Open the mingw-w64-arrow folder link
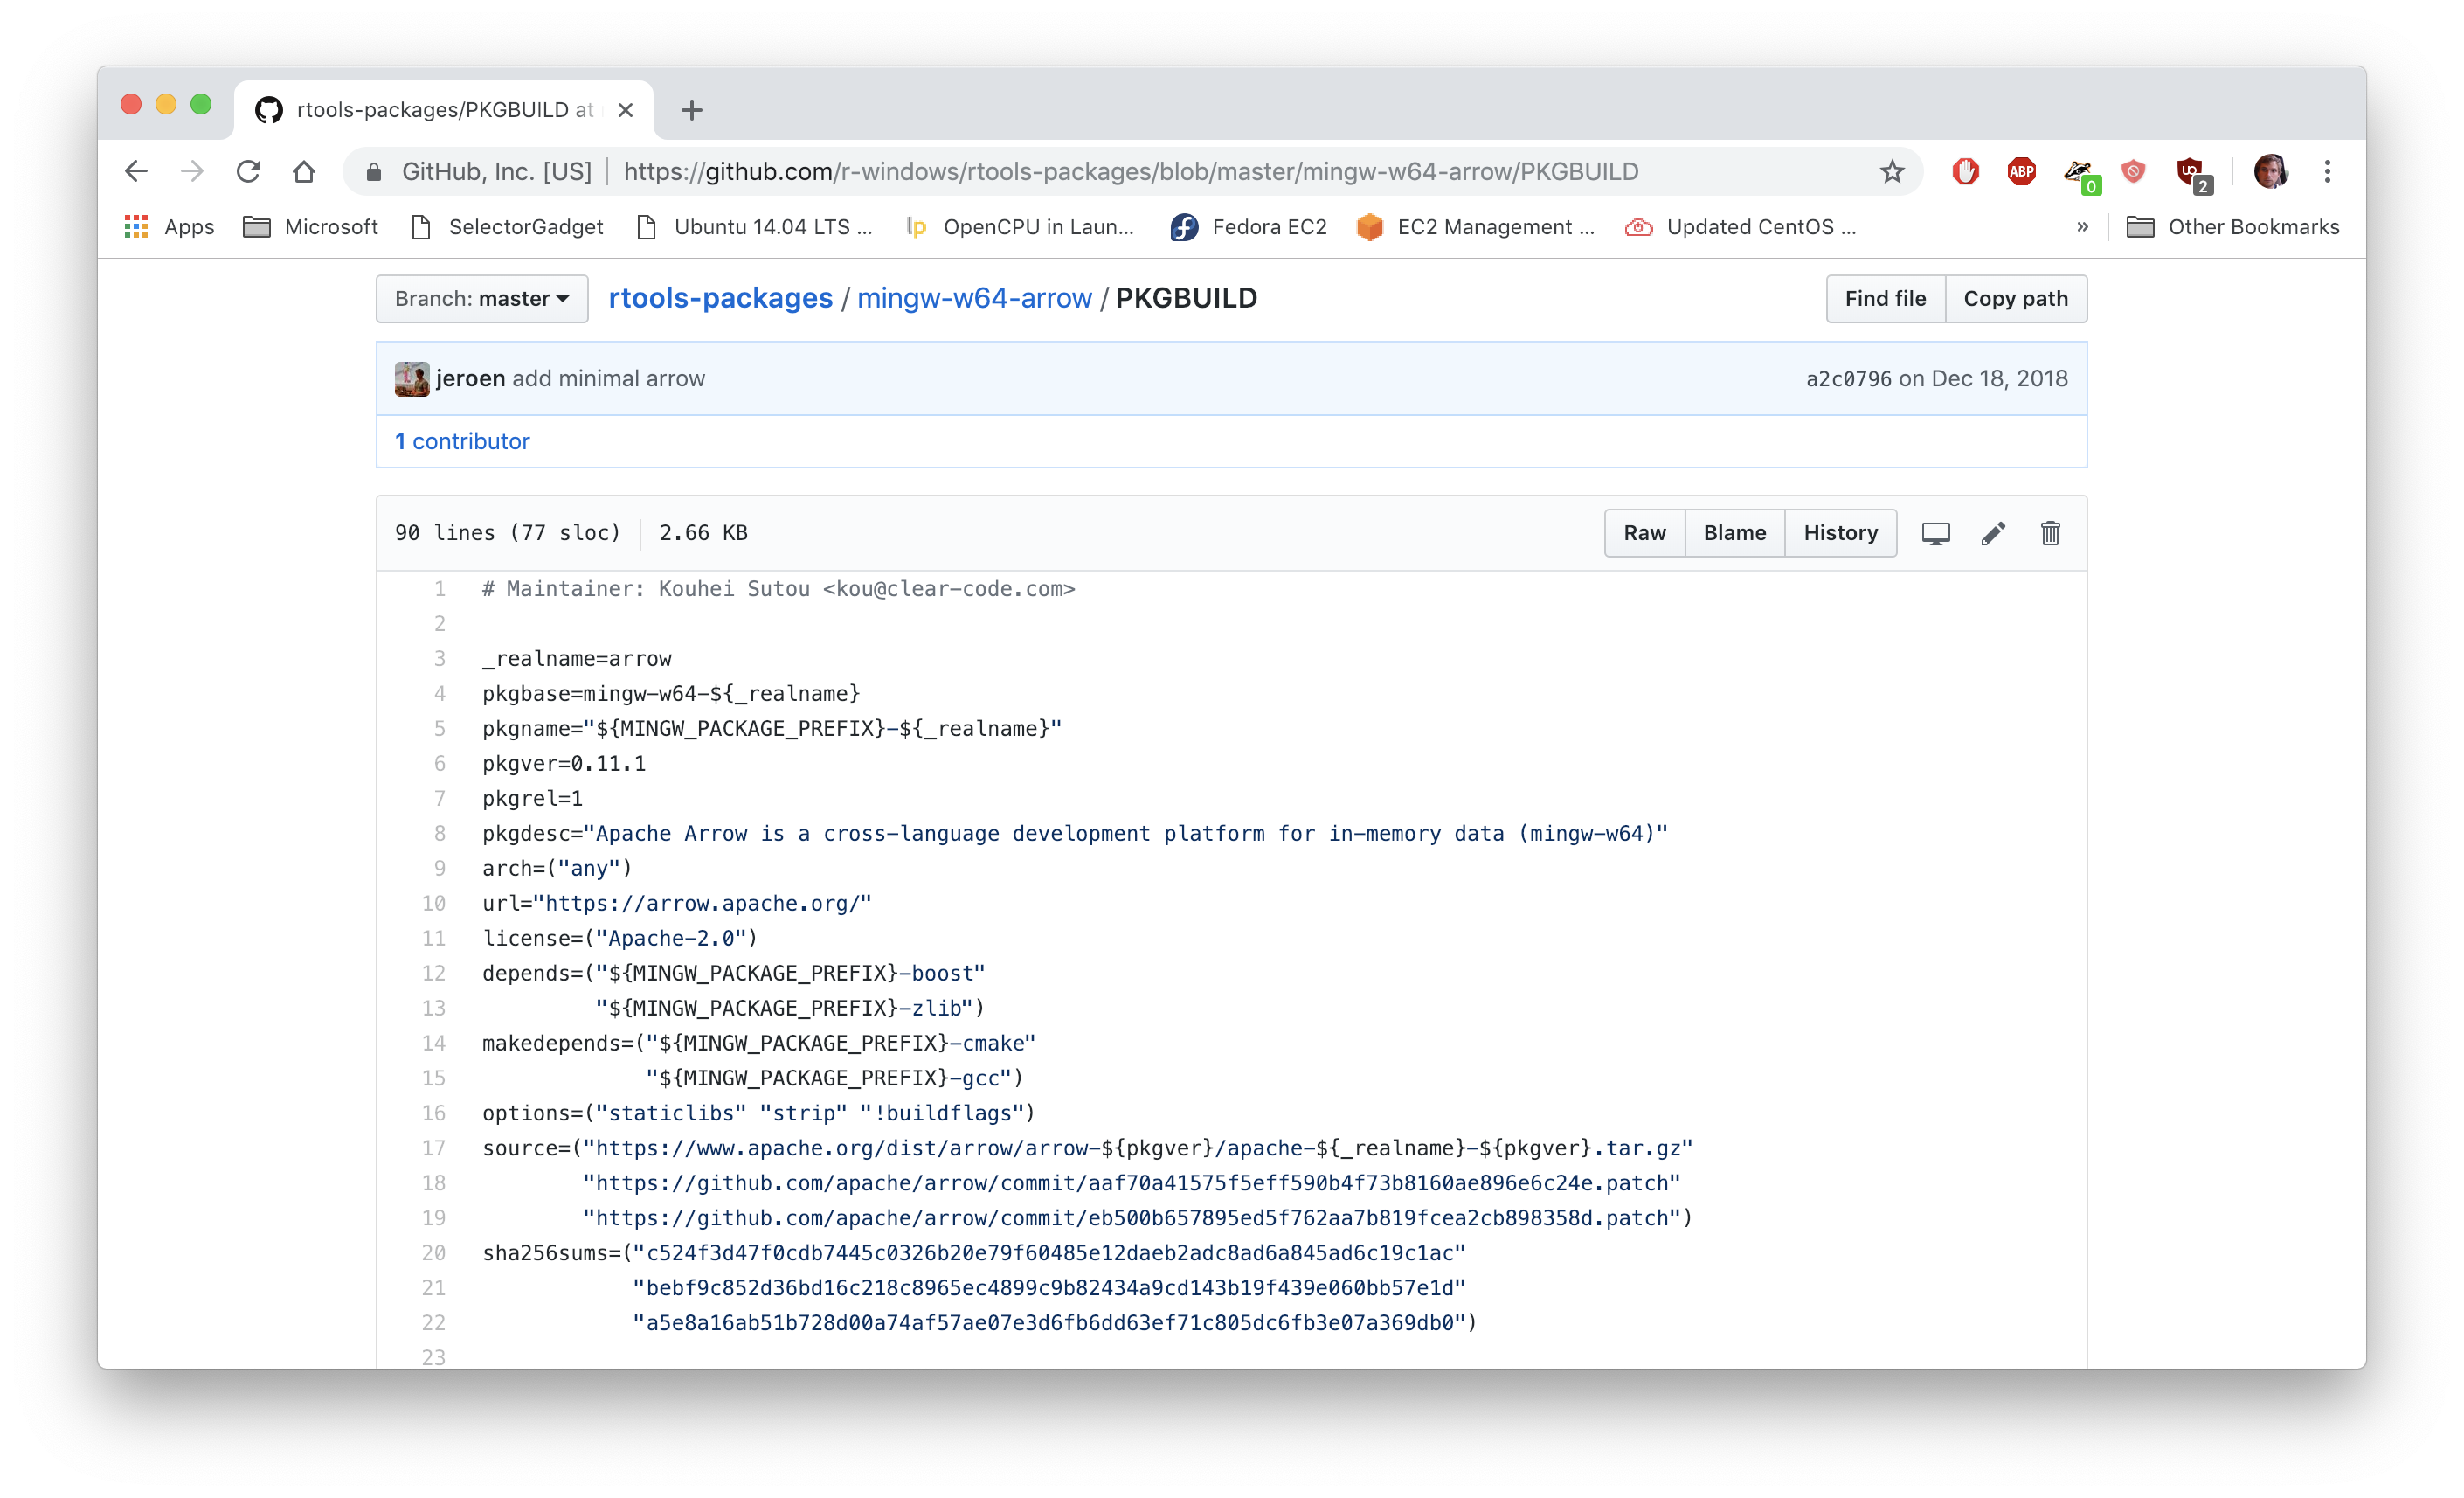Image resolution: width=2464 pixels, height=1498 pixels. pyautogui.click(x=973, y=299)
